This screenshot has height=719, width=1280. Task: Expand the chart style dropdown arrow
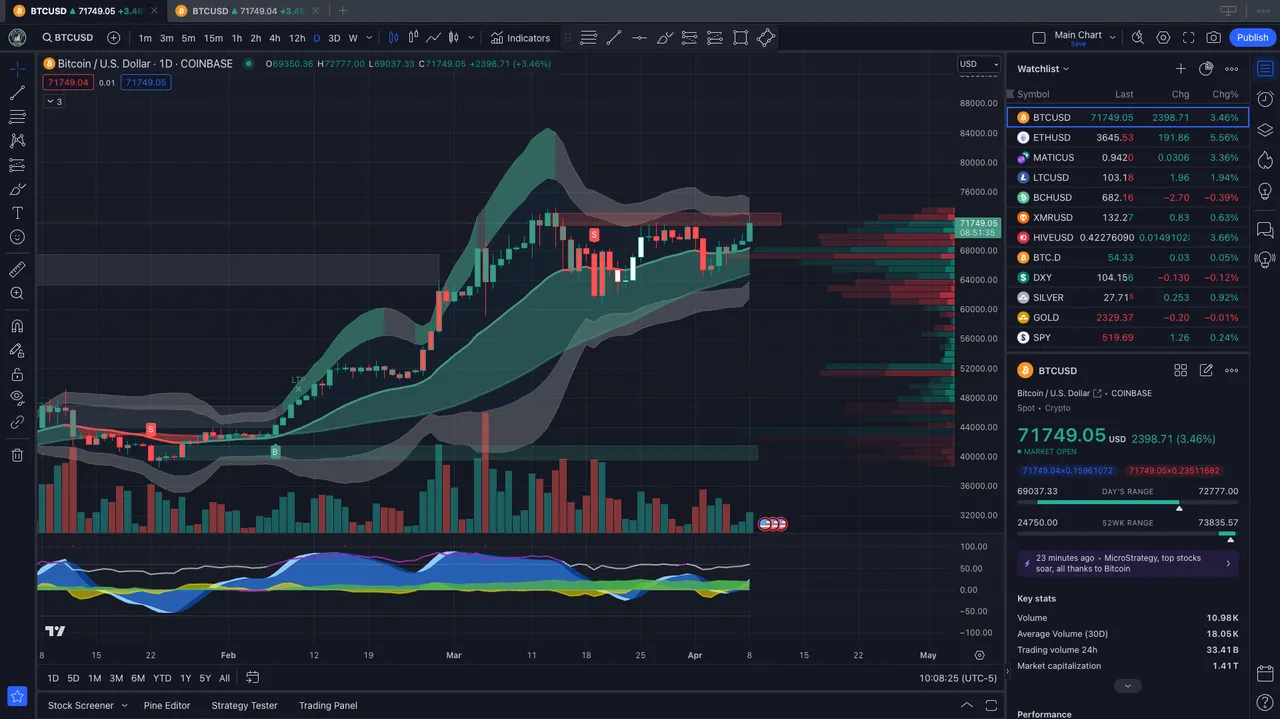point(472,38)
